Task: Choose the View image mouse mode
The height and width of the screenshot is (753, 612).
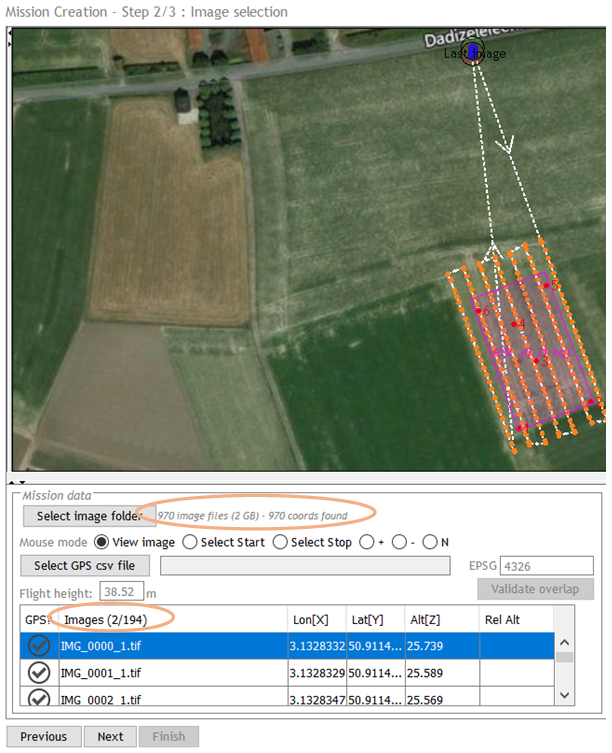Action: tap(101, 542)
